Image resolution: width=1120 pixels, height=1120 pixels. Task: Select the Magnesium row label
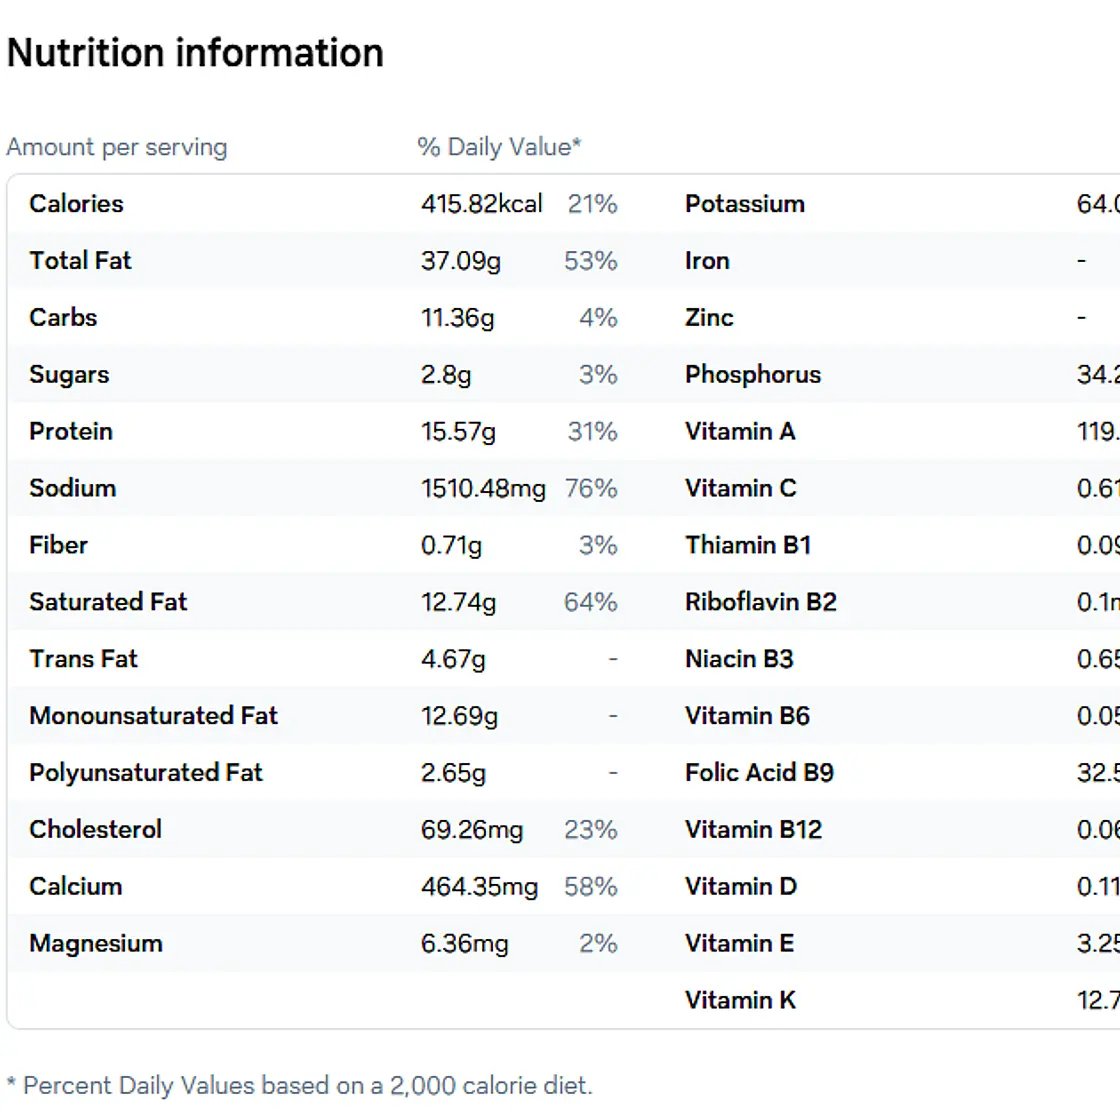tap(96, 944)
